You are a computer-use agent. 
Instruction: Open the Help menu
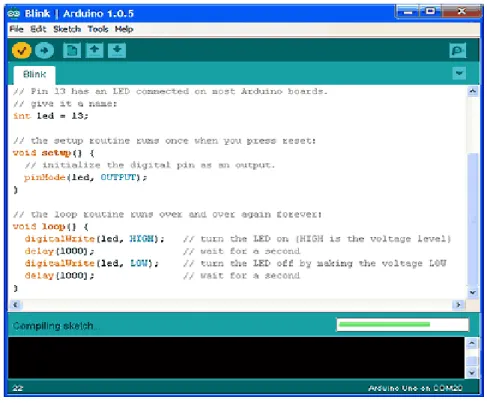124,29
